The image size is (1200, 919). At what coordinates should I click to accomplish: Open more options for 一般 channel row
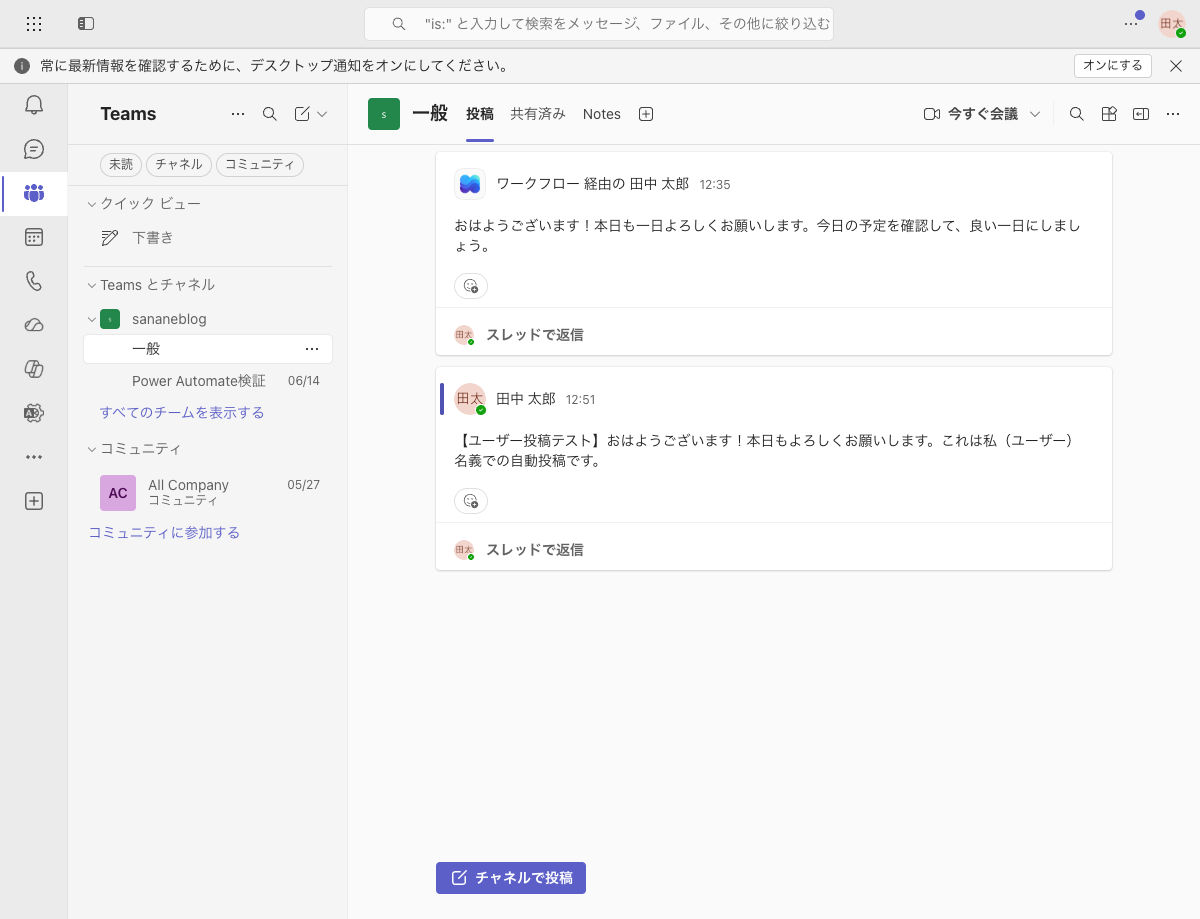pyautogui.click(x=312, y=349)
